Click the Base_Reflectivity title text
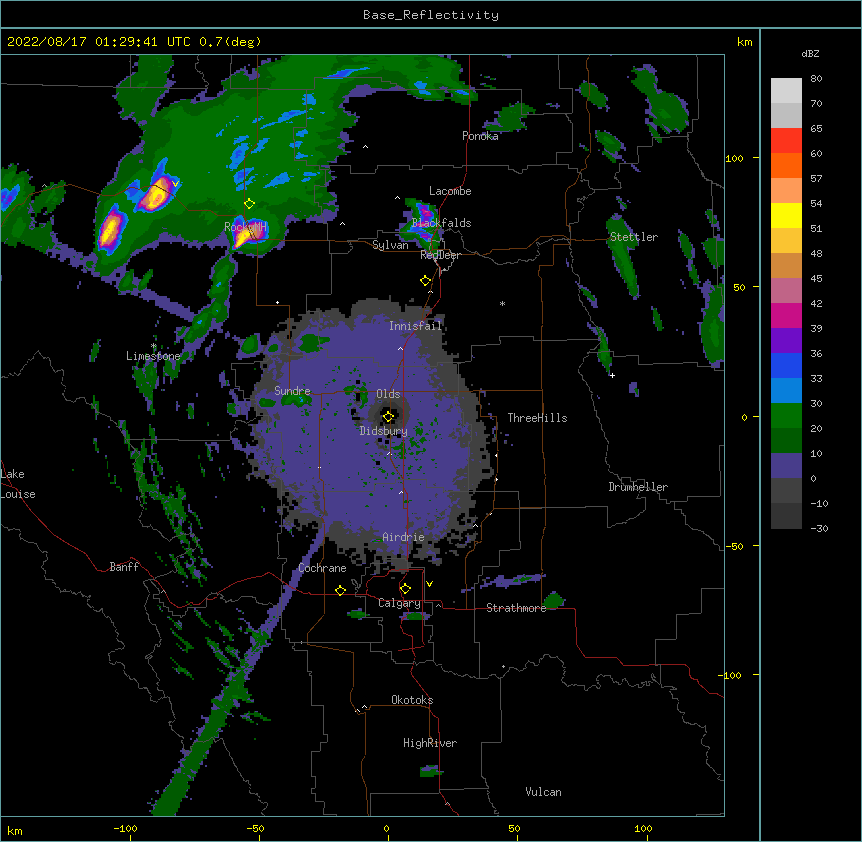Screen dimensions: 862x842 [x=430, y=15]
